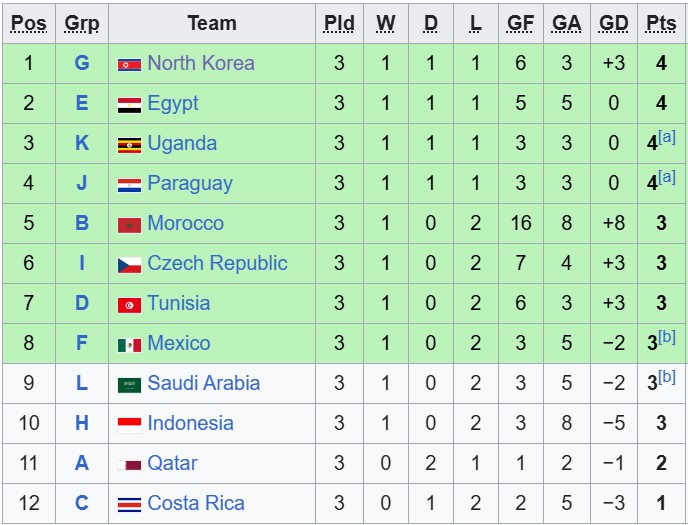Screen dimensions: 688x525
Task: Open footnote [a] beside Uganda's points
Action: [667, 137]
